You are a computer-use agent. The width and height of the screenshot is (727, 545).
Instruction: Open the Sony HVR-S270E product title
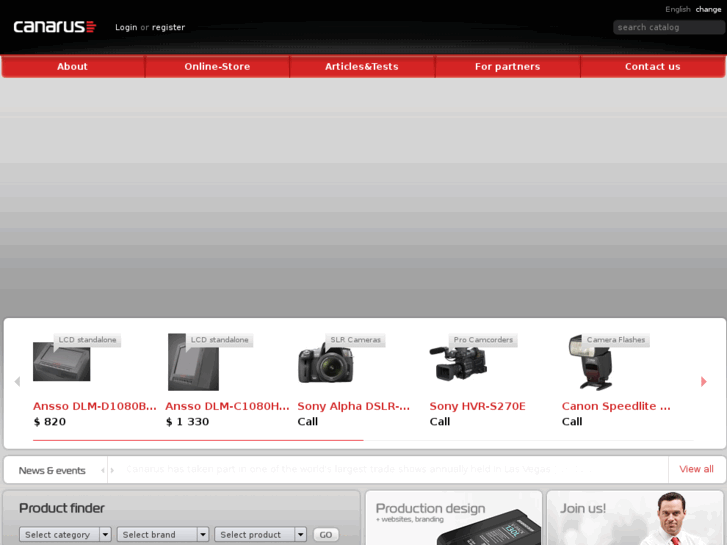pos(478,406)
